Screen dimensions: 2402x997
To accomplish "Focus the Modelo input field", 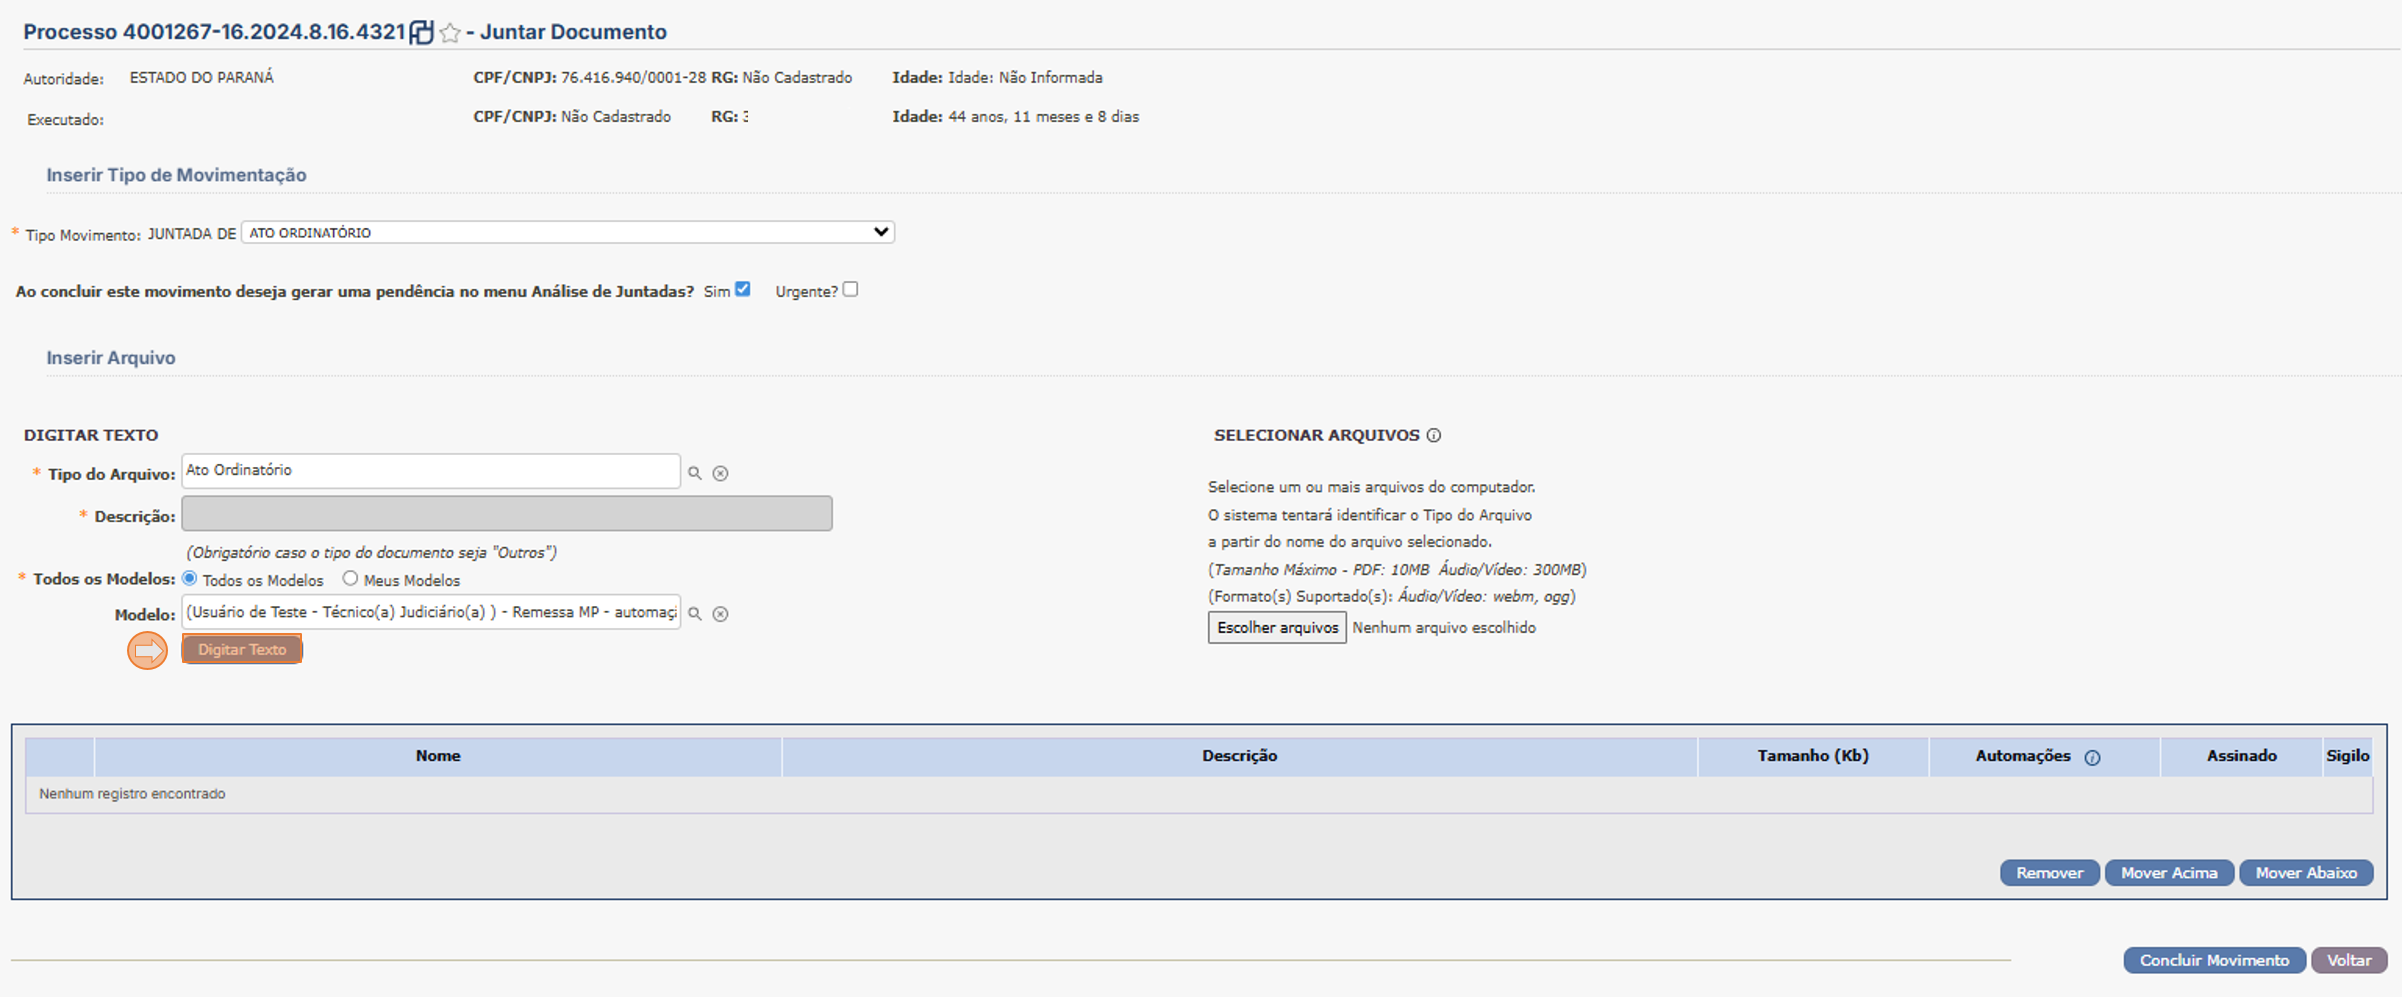I will (431, 612).
